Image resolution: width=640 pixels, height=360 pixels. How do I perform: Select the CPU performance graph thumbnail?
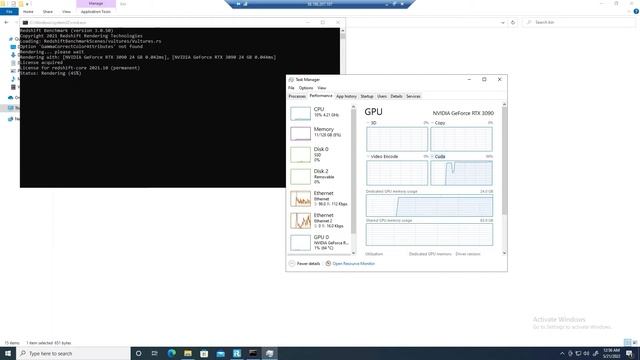tap(300, 113)
